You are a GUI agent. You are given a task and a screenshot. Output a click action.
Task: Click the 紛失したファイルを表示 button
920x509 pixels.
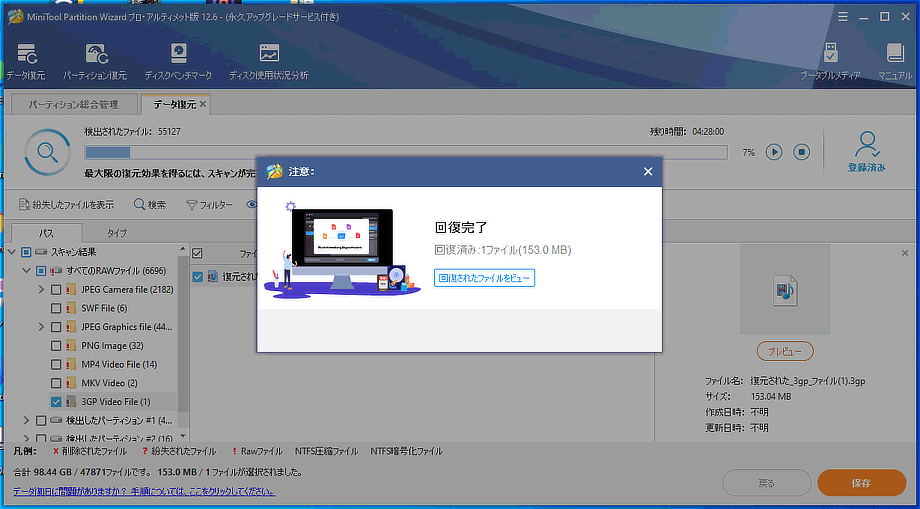click(66, 205)
